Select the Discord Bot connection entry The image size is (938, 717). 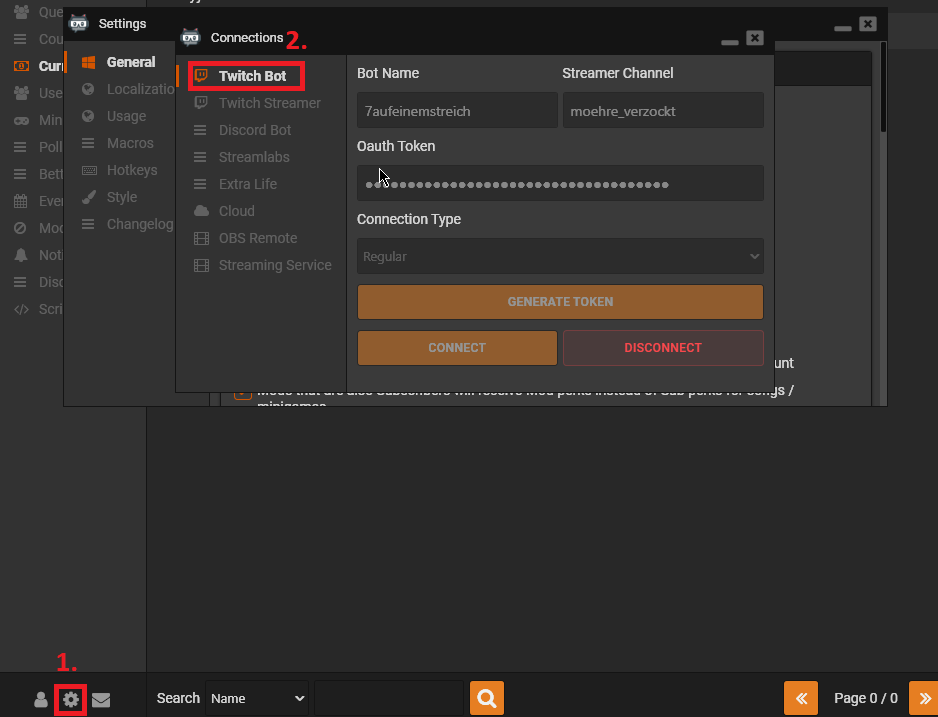click(x=255, y=130)
